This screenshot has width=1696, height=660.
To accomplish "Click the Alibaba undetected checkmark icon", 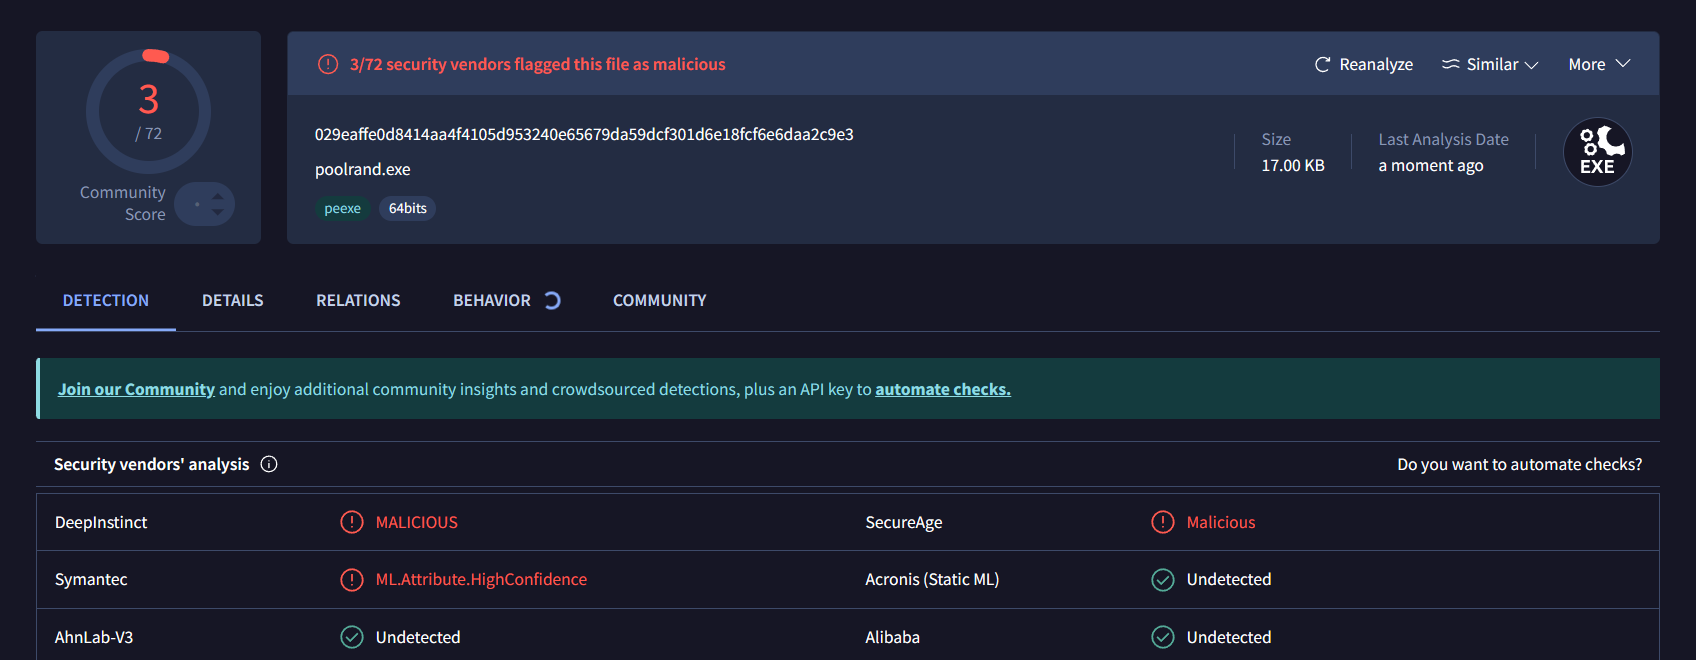I will point(1162,637).
